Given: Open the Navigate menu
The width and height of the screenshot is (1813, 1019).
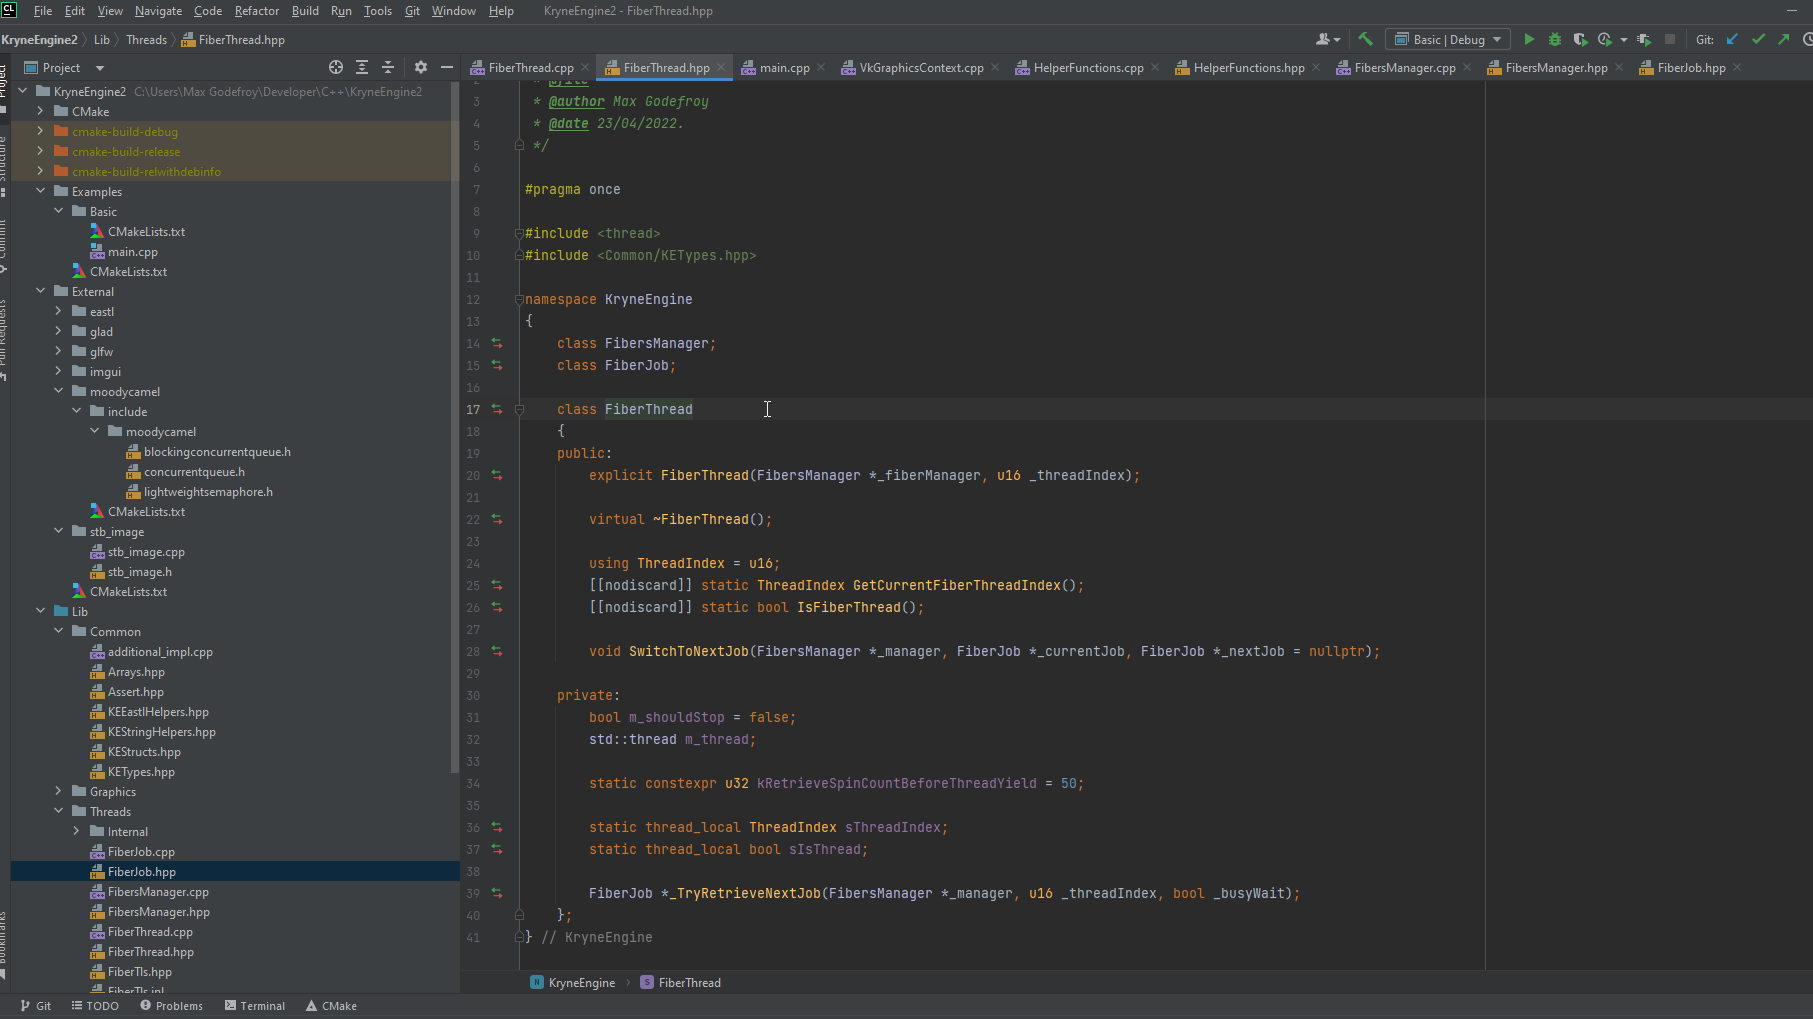Looking at the screenshot, I should pos(158,11).
